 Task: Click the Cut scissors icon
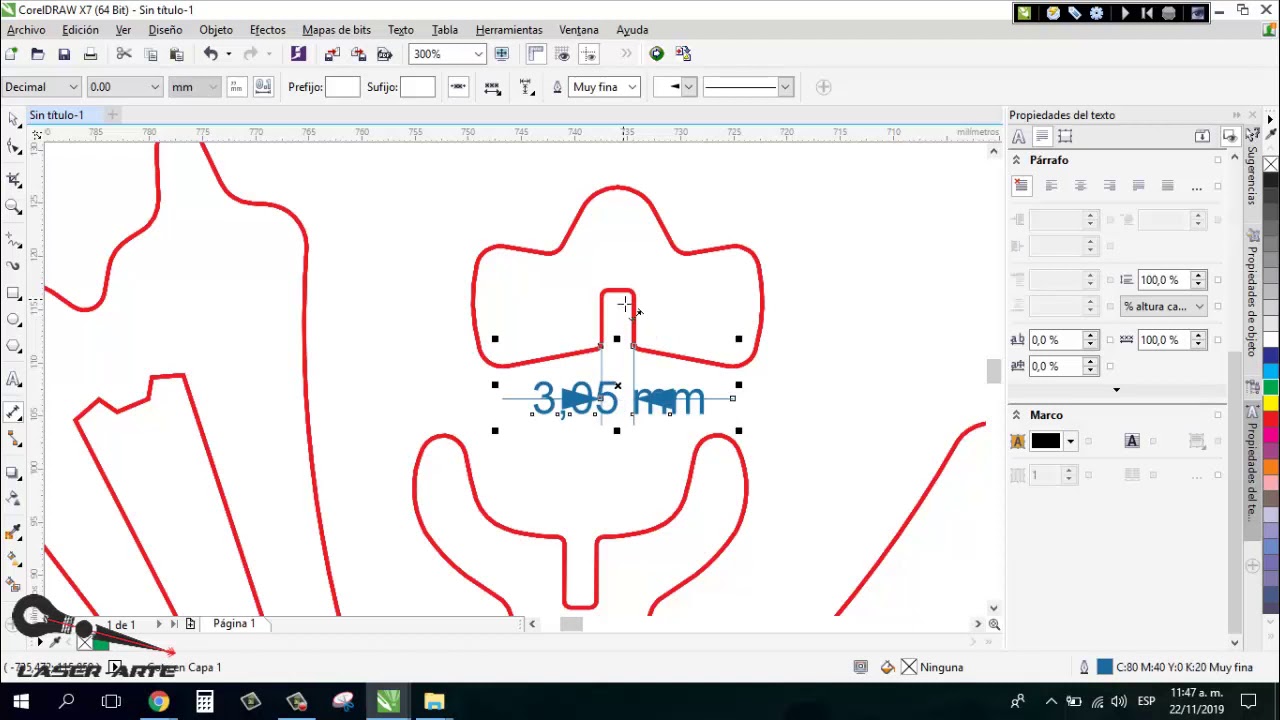coord(124,54)
